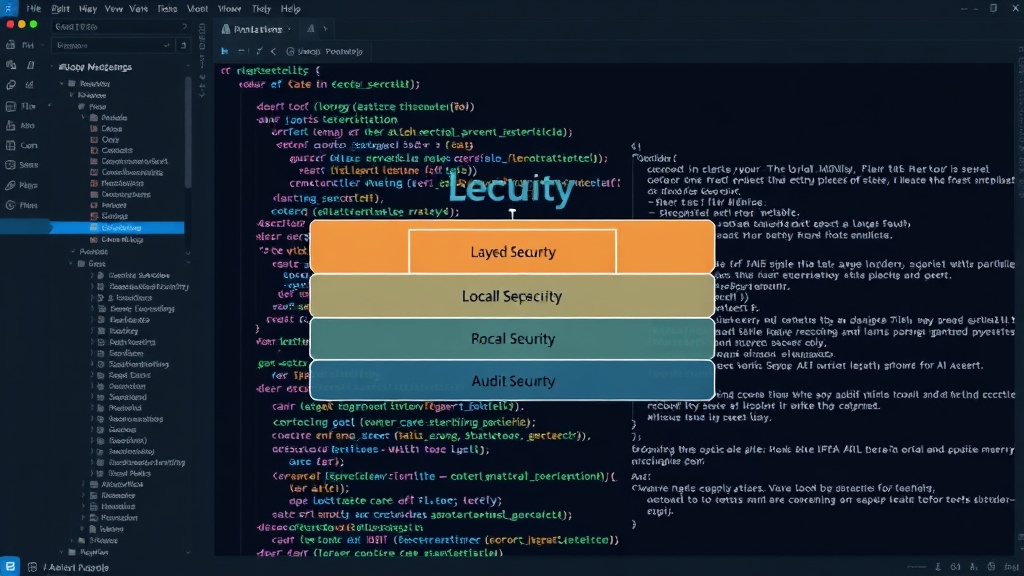Select the Audit Seurty layer

point(512,381)
